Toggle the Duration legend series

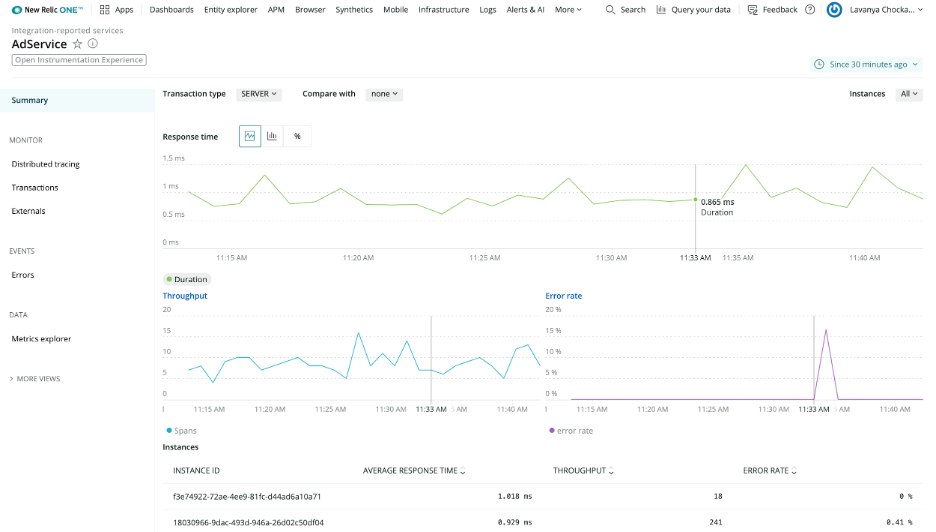point(187,279)
